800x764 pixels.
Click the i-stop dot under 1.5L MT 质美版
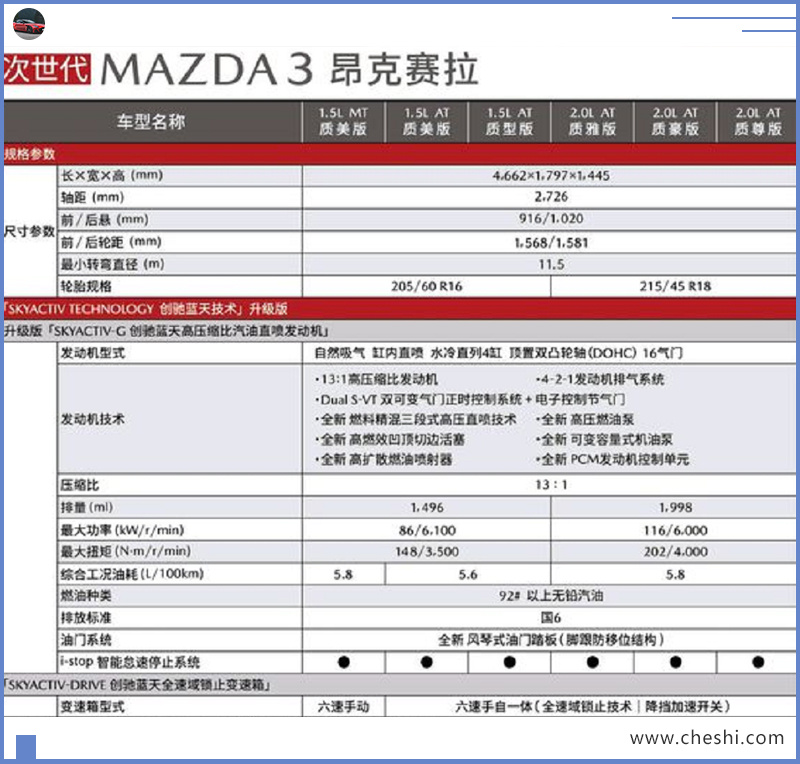[344, 662]
